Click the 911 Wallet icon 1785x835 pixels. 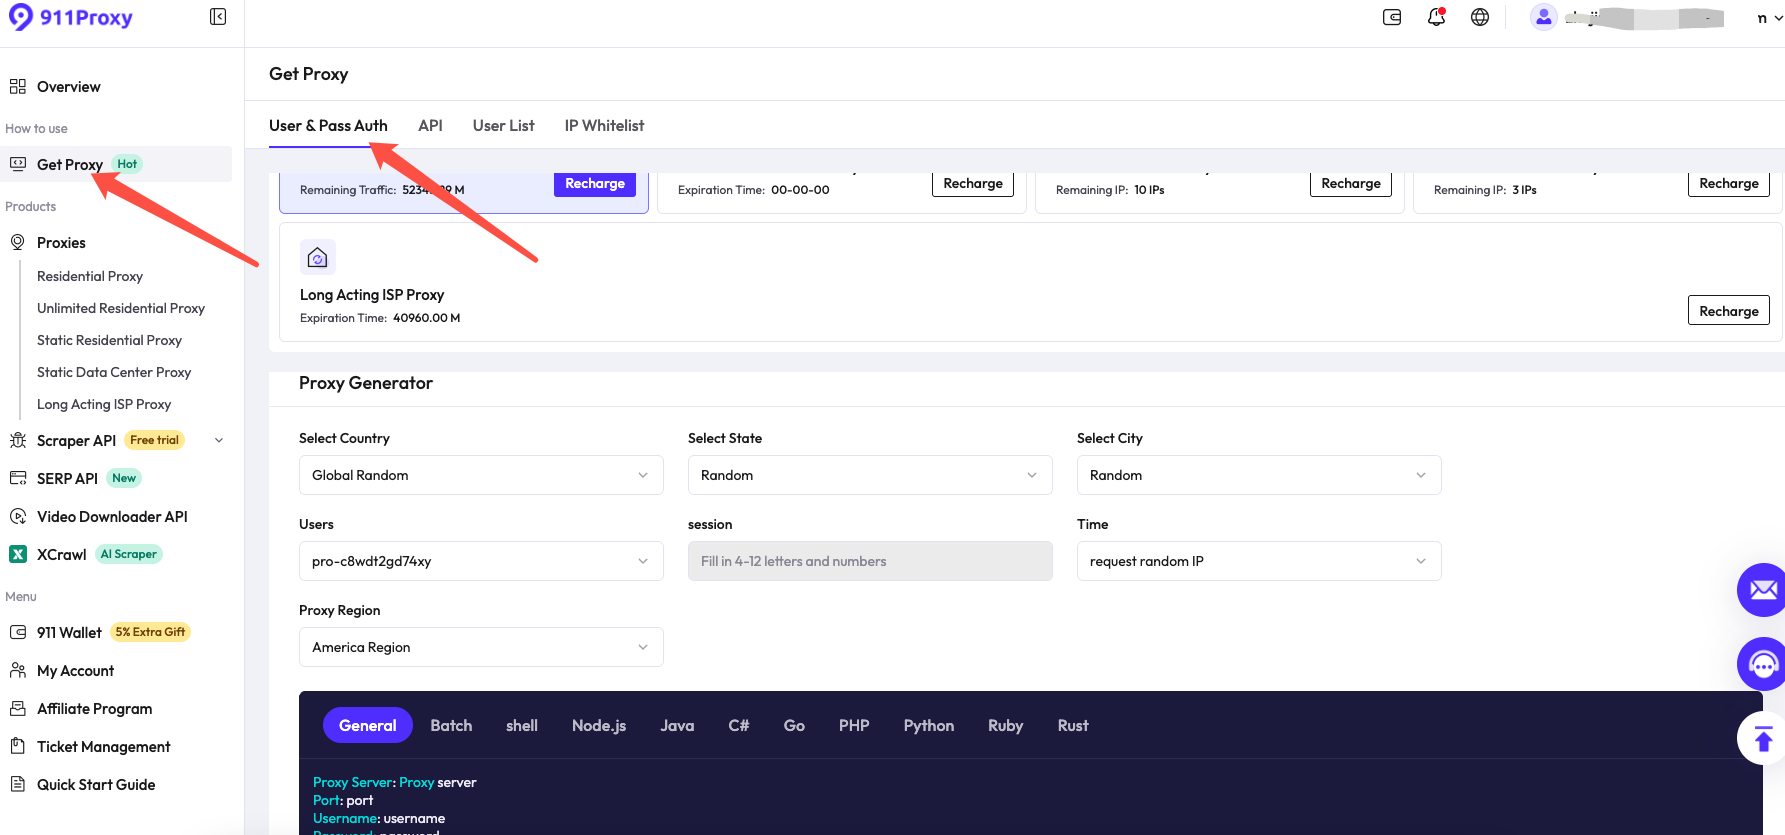[x=18, y=632]
